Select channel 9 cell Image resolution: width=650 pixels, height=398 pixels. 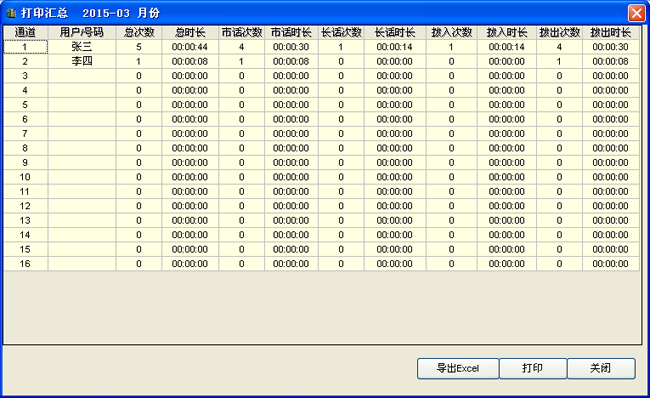pos(25,163)
